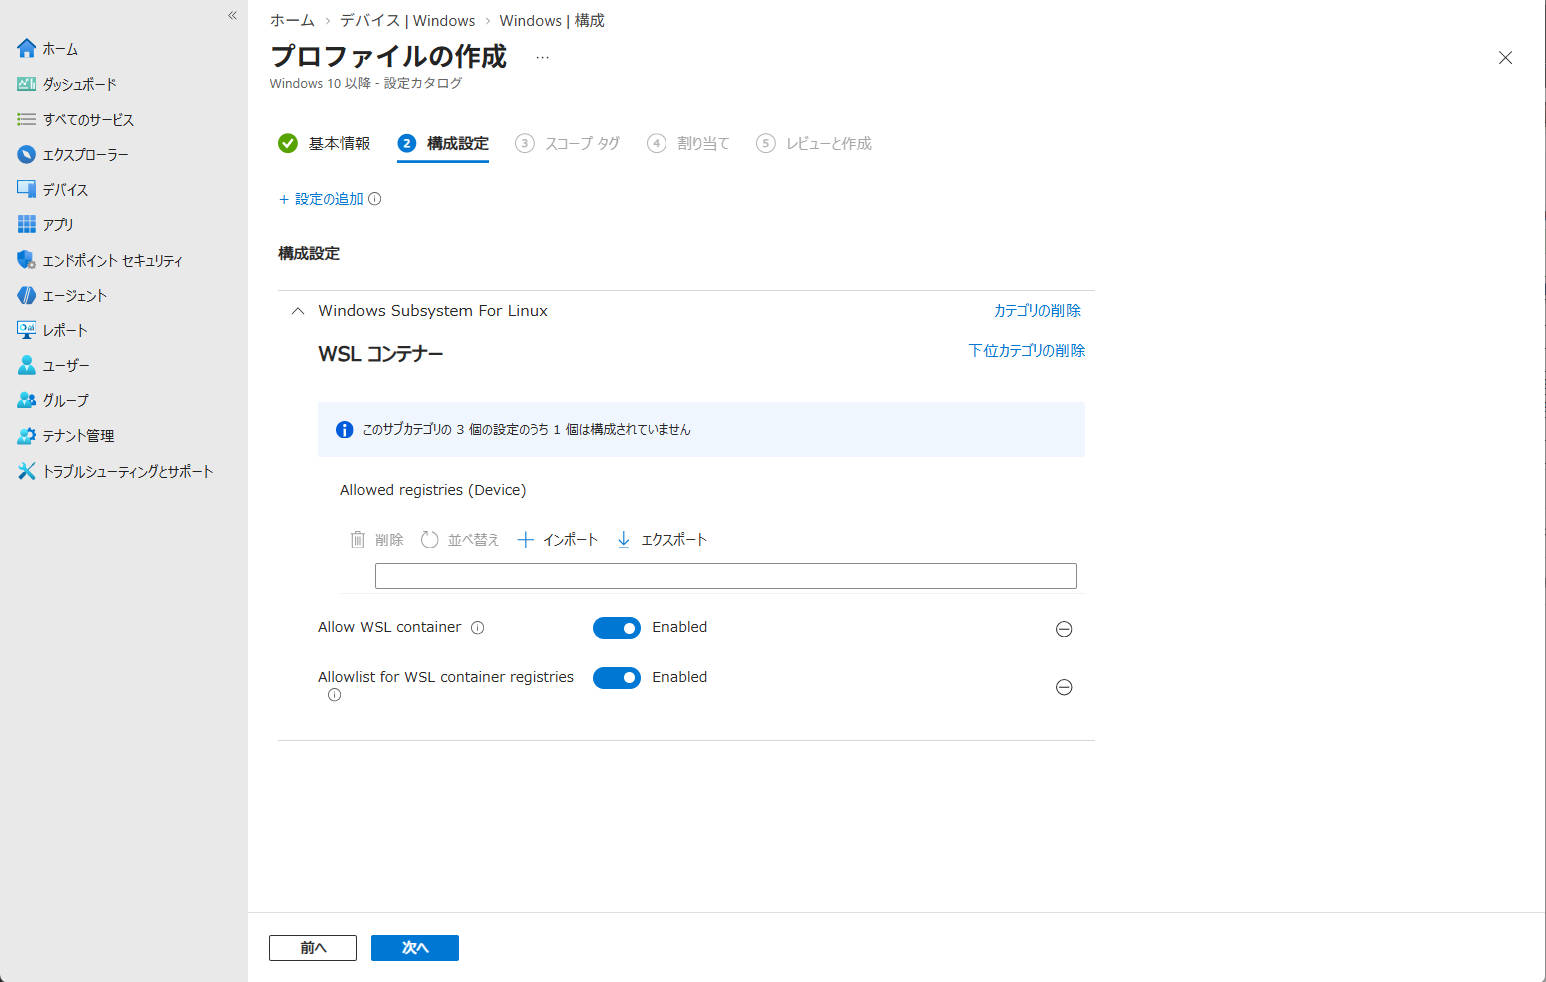Open the Users (ユーザー) person icon
1546x982 pixels.
tap(27, 365)
